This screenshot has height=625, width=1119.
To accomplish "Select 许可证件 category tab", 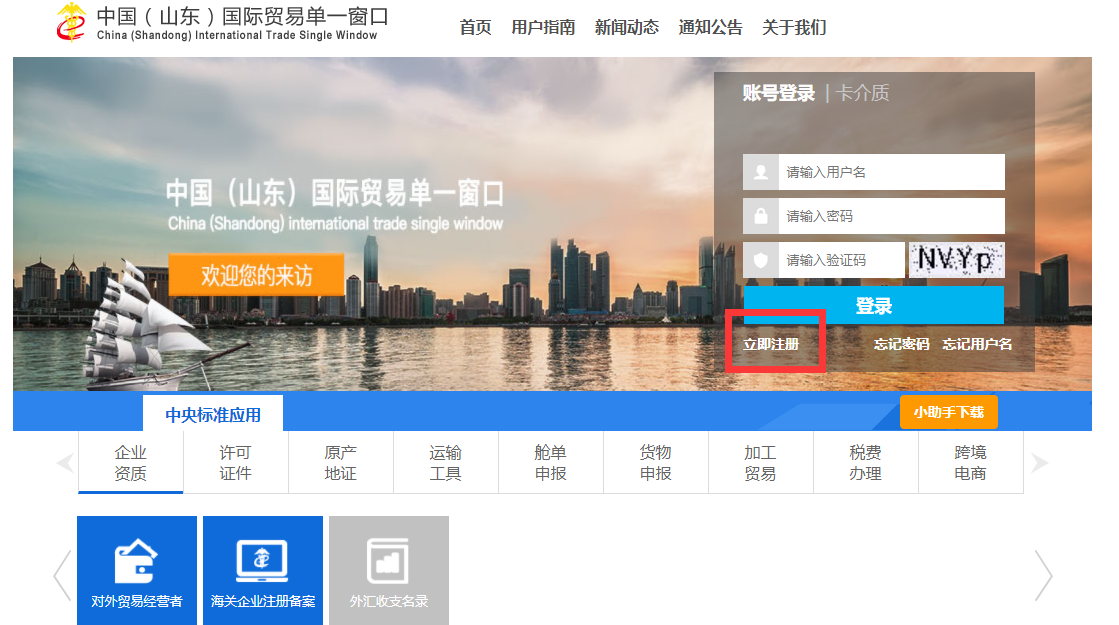I will pos(236,462).
